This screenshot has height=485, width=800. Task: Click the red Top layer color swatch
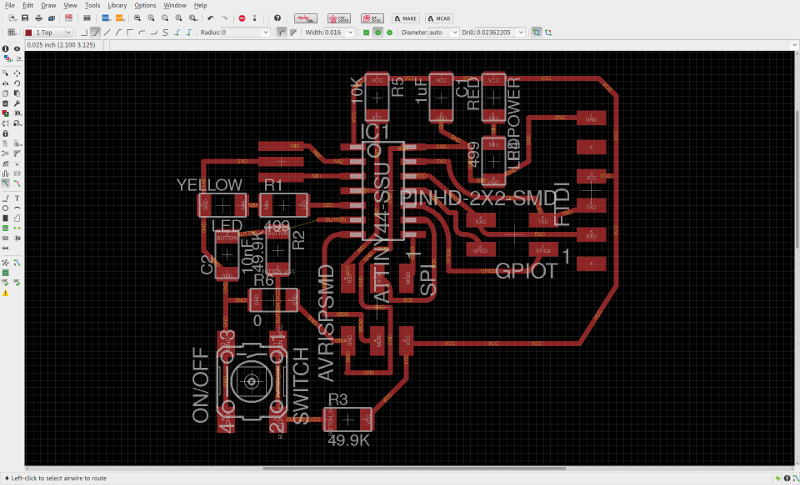click(x=29, y=32)
